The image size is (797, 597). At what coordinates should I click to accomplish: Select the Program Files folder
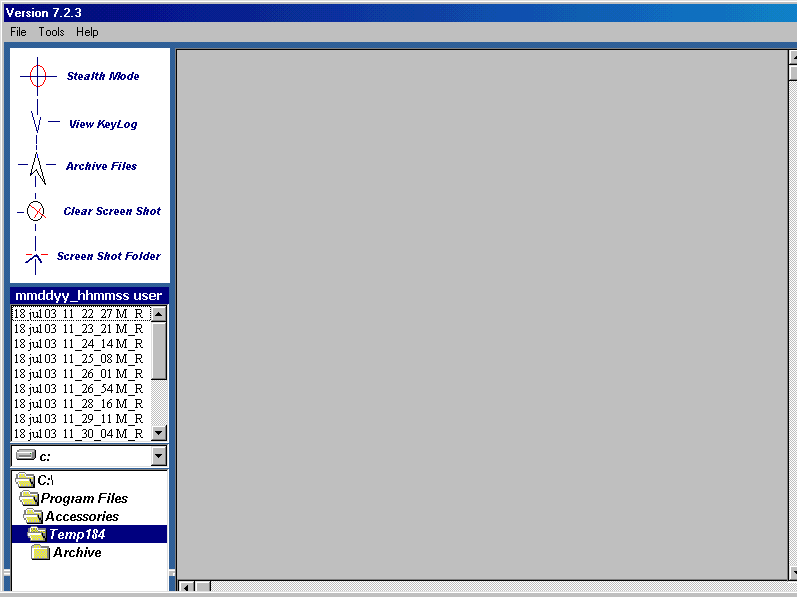pos(84,498)
